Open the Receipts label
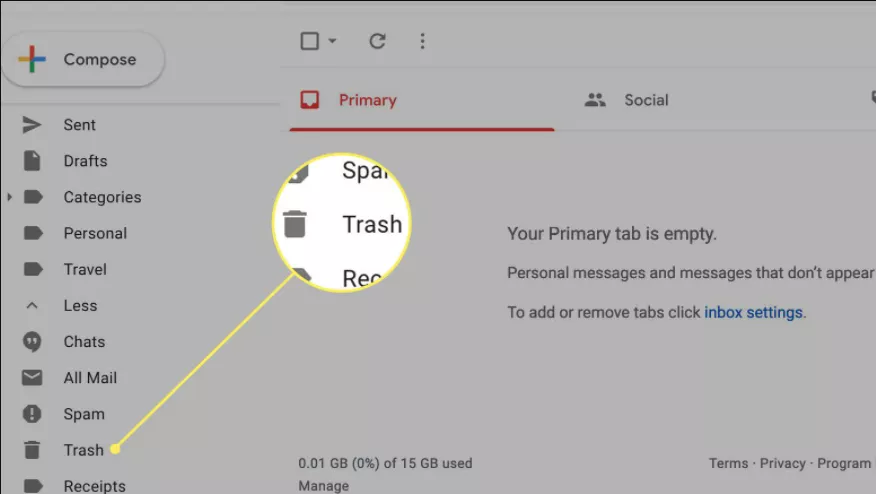This screenshot has width=876, height=494. [x=94, y=486]
